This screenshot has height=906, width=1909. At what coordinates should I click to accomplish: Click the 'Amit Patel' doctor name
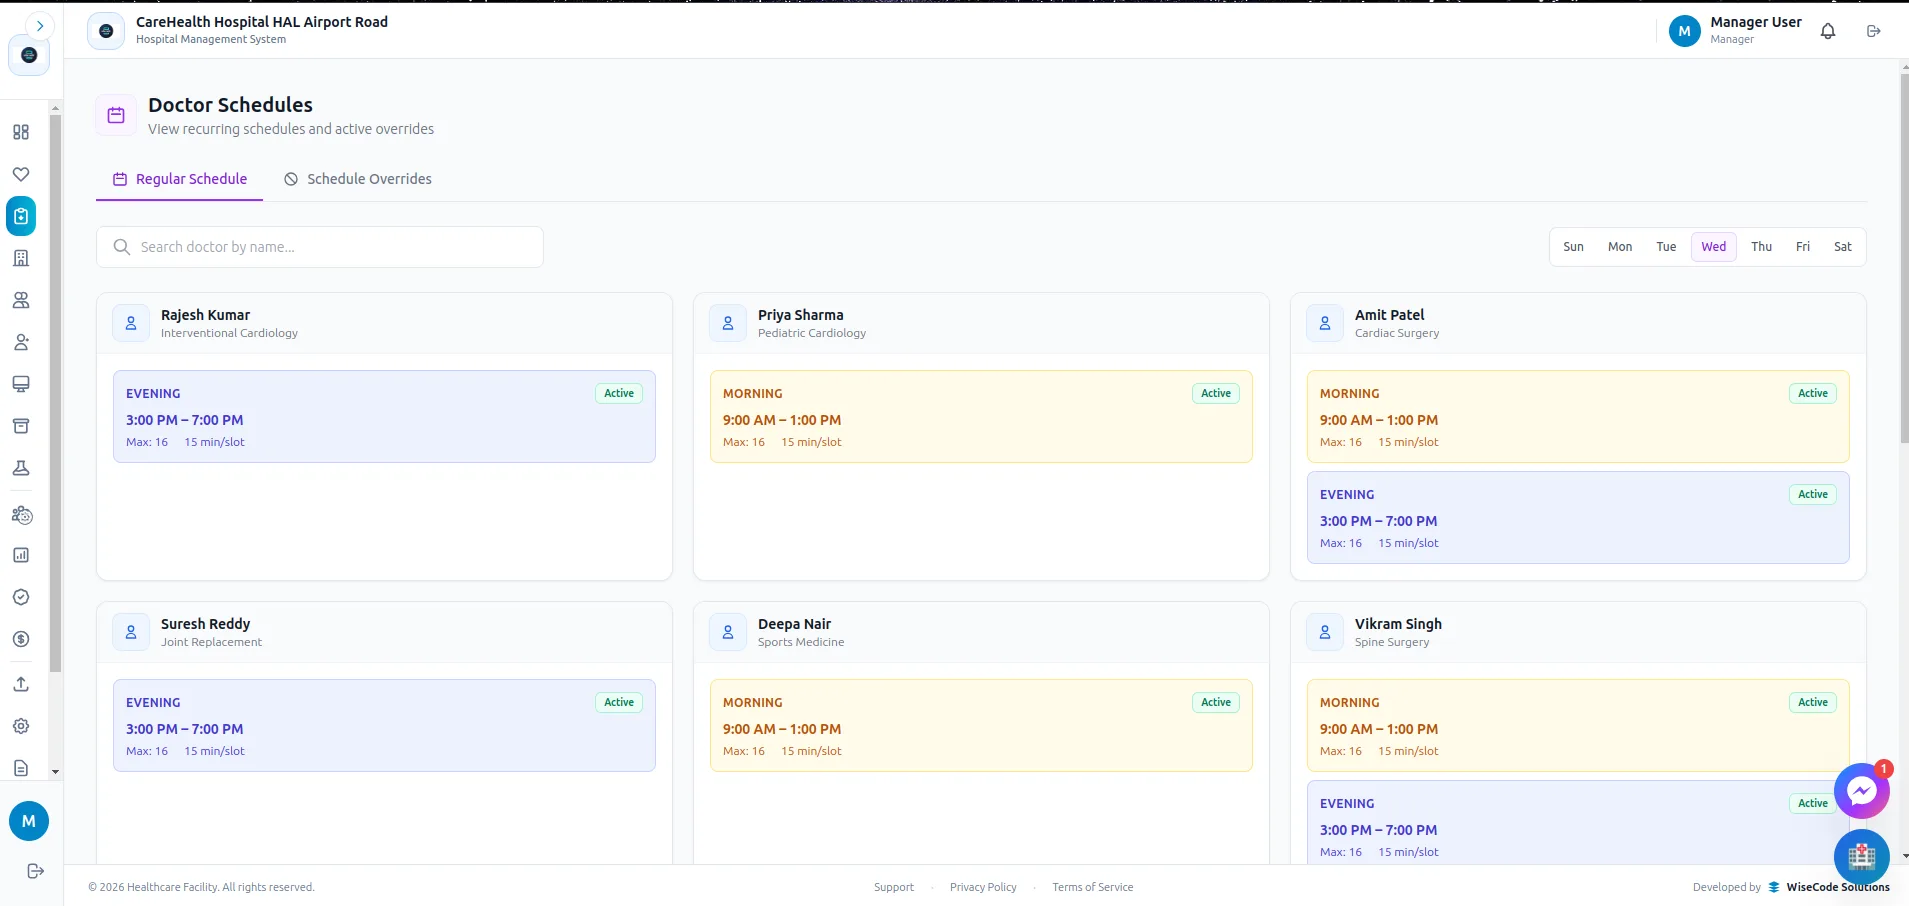(1390, 315)
